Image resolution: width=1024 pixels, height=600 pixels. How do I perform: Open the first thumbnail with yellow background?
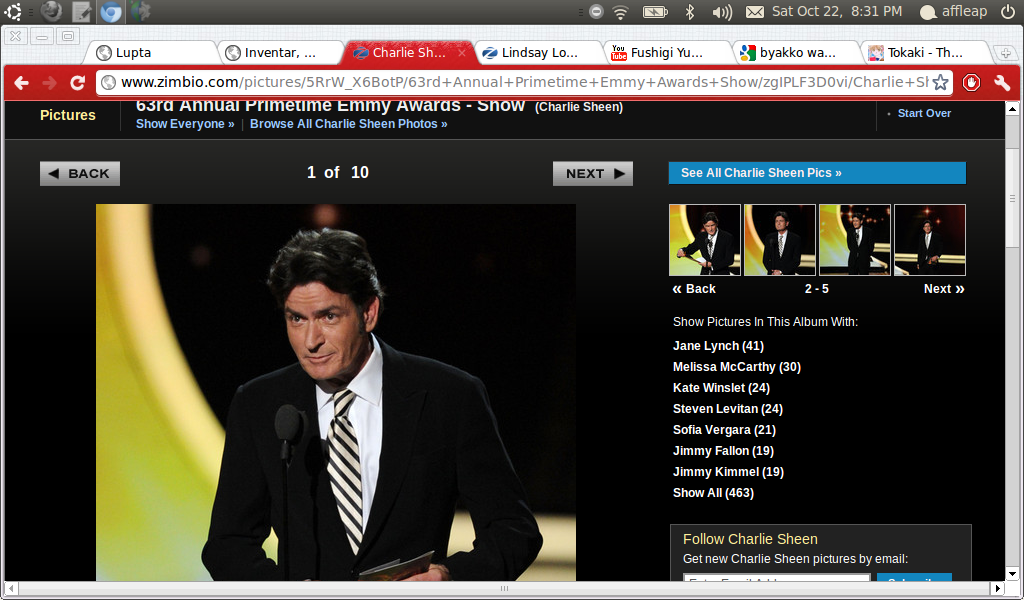click(x=705, y=240)
